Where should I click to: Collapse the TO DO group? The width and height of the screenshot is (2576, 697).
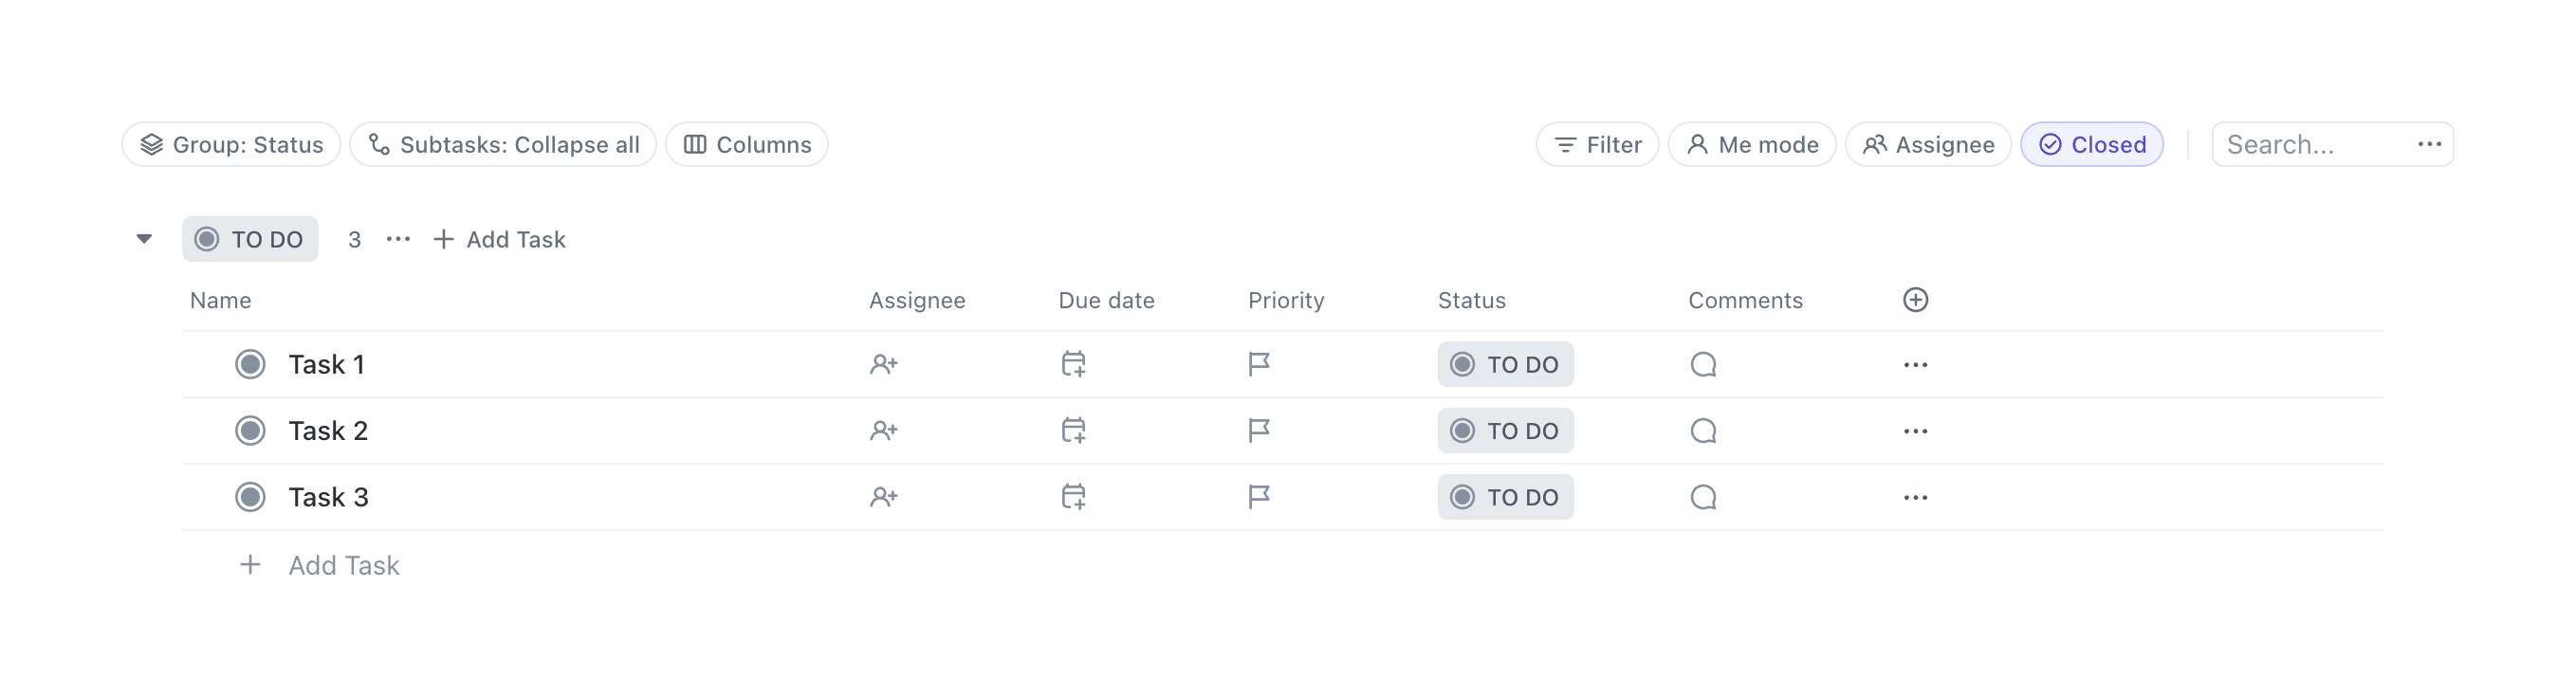pos(143,239)
